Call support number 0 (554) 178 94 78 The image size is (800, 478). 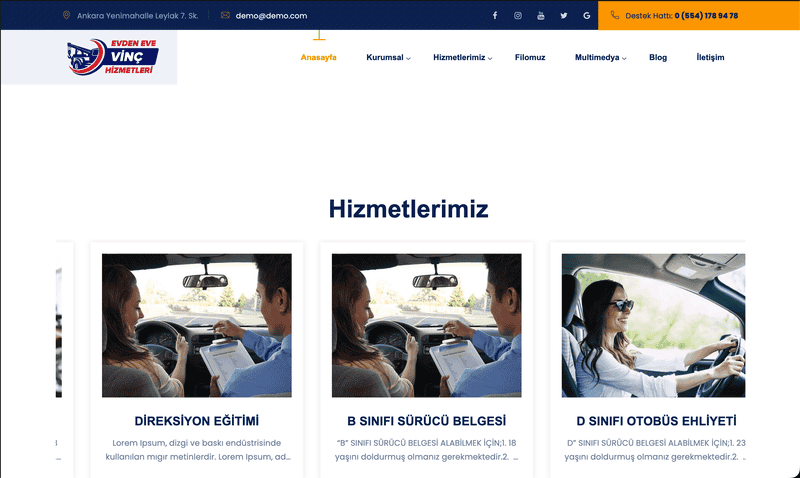(x=706, y=16)
